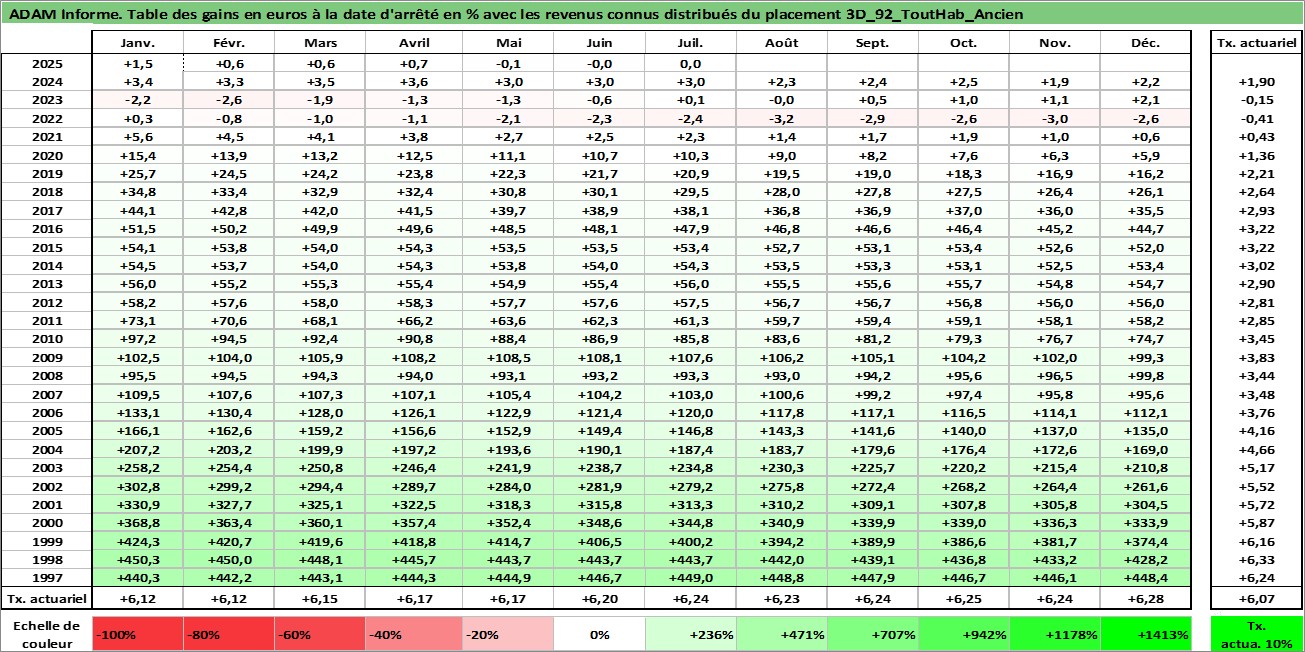
Task: Select the Nov. column header
Action: click(1054, 43)
